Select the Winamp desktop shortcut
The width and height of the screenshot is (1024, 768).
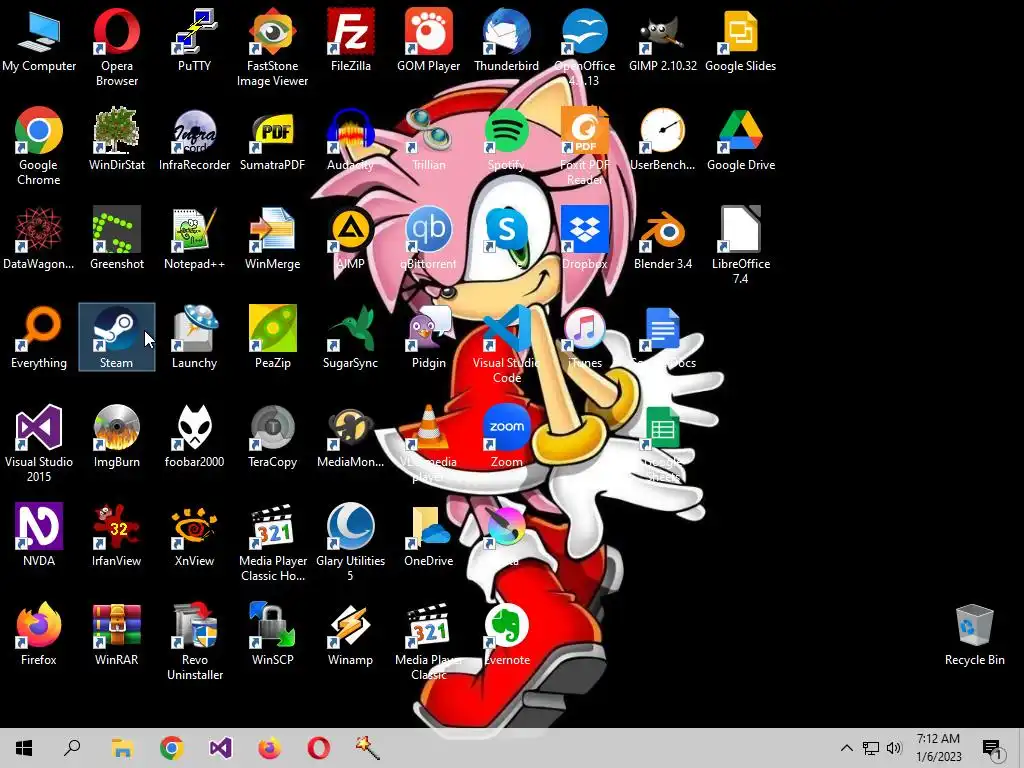tap(351, 626)
